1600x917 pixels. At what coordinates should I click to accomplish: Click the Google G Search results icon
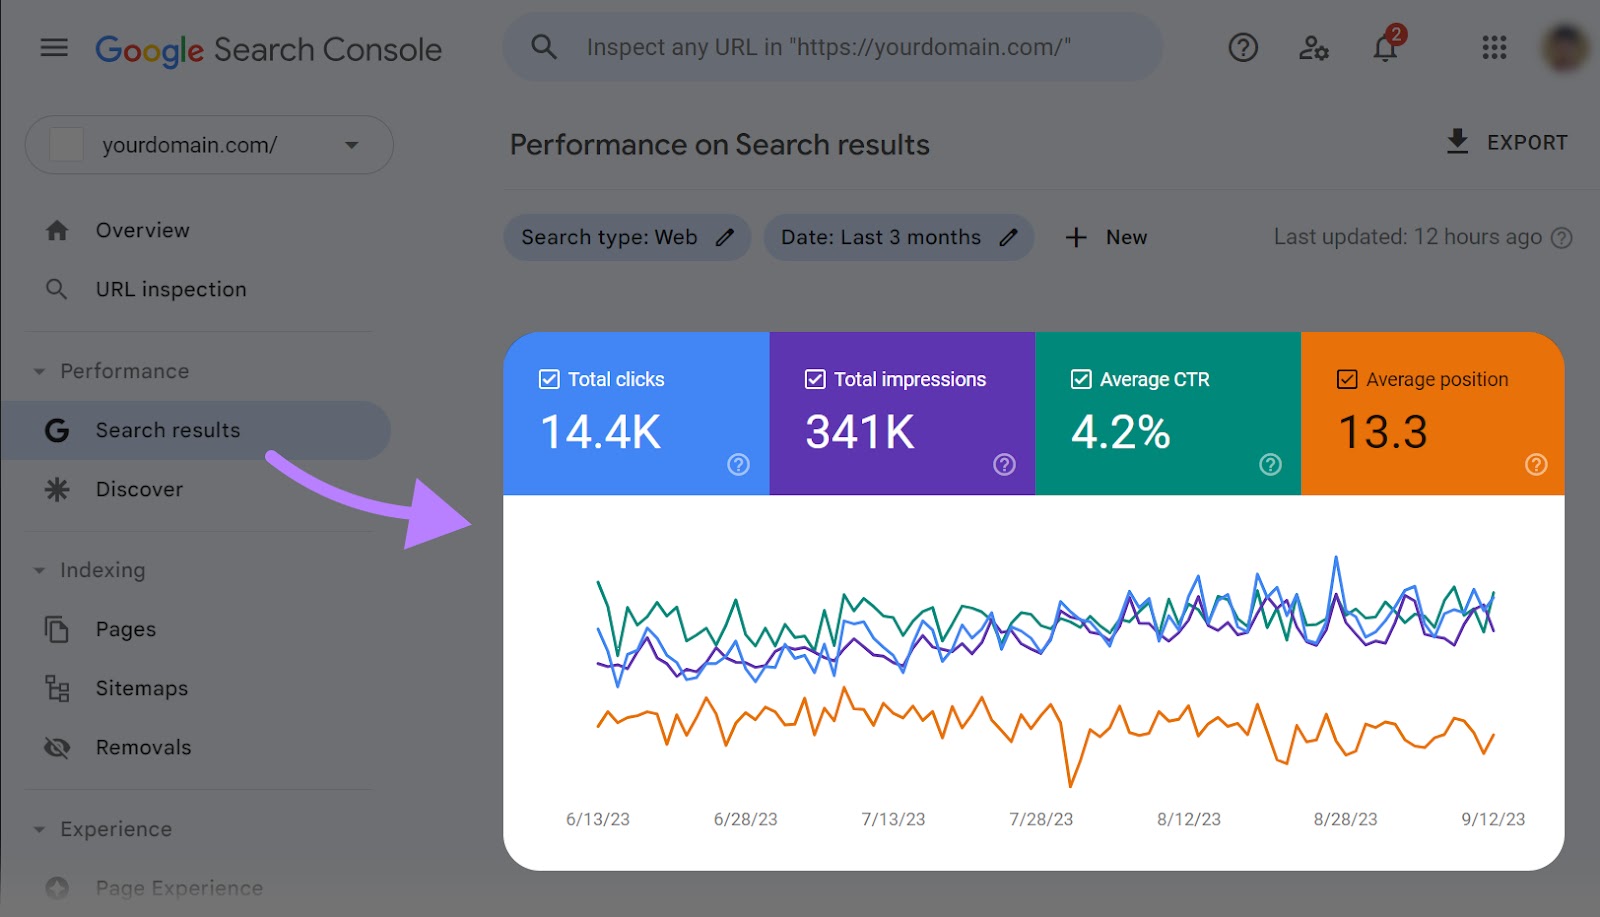point(57,430)
